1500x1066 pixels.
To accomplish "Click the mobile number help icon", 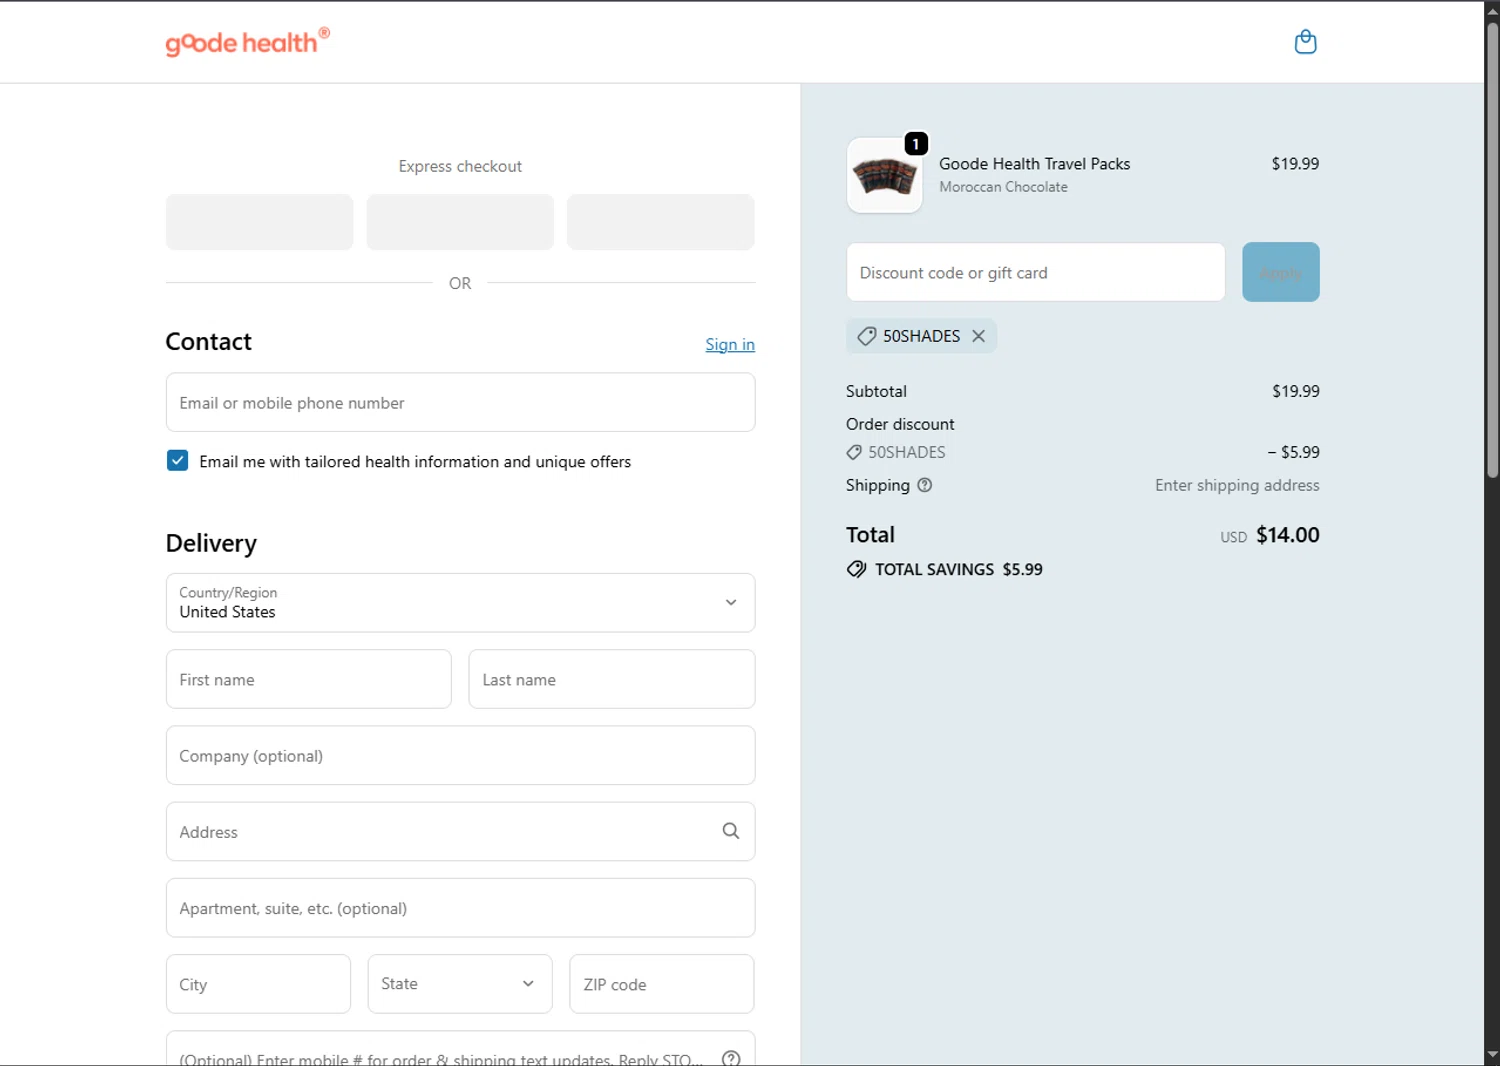I will [731, 1058].
